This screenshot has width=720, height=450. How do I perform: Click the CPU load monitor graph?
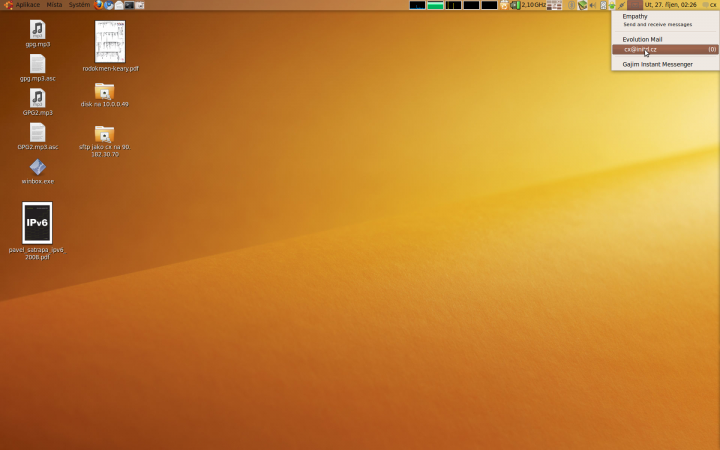point(417,5)
